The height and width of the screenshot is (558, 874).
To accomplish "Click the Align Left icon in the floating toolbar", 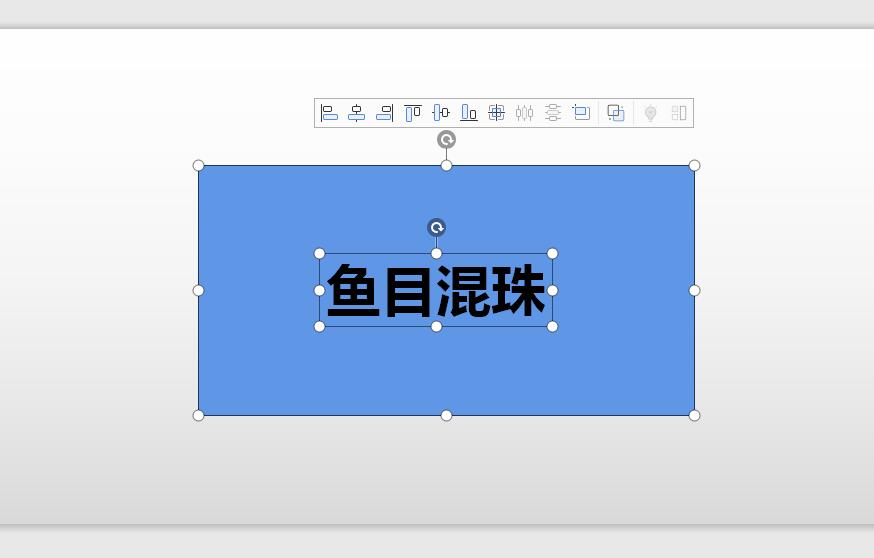I will point(329,113).
